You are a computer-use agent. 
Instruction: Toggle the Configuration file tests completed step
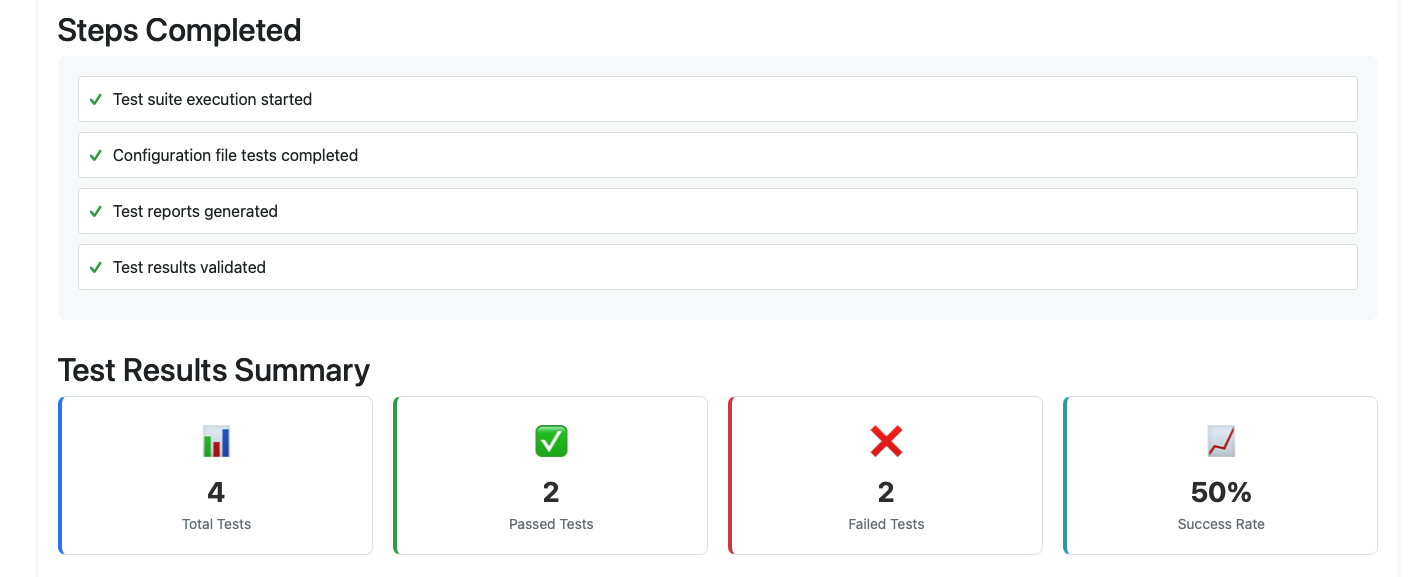[x=716, y=155]
